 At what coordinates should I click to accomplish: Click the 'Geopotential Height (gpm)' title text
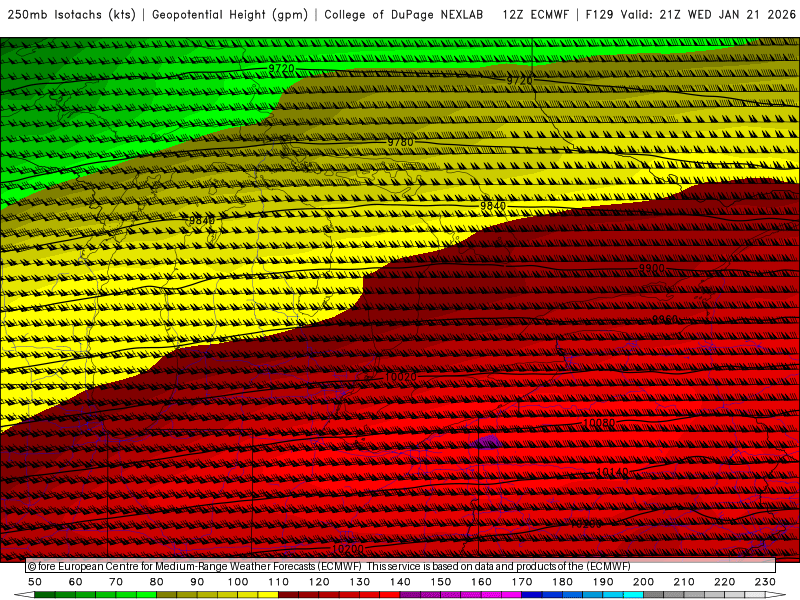(230, 15)
